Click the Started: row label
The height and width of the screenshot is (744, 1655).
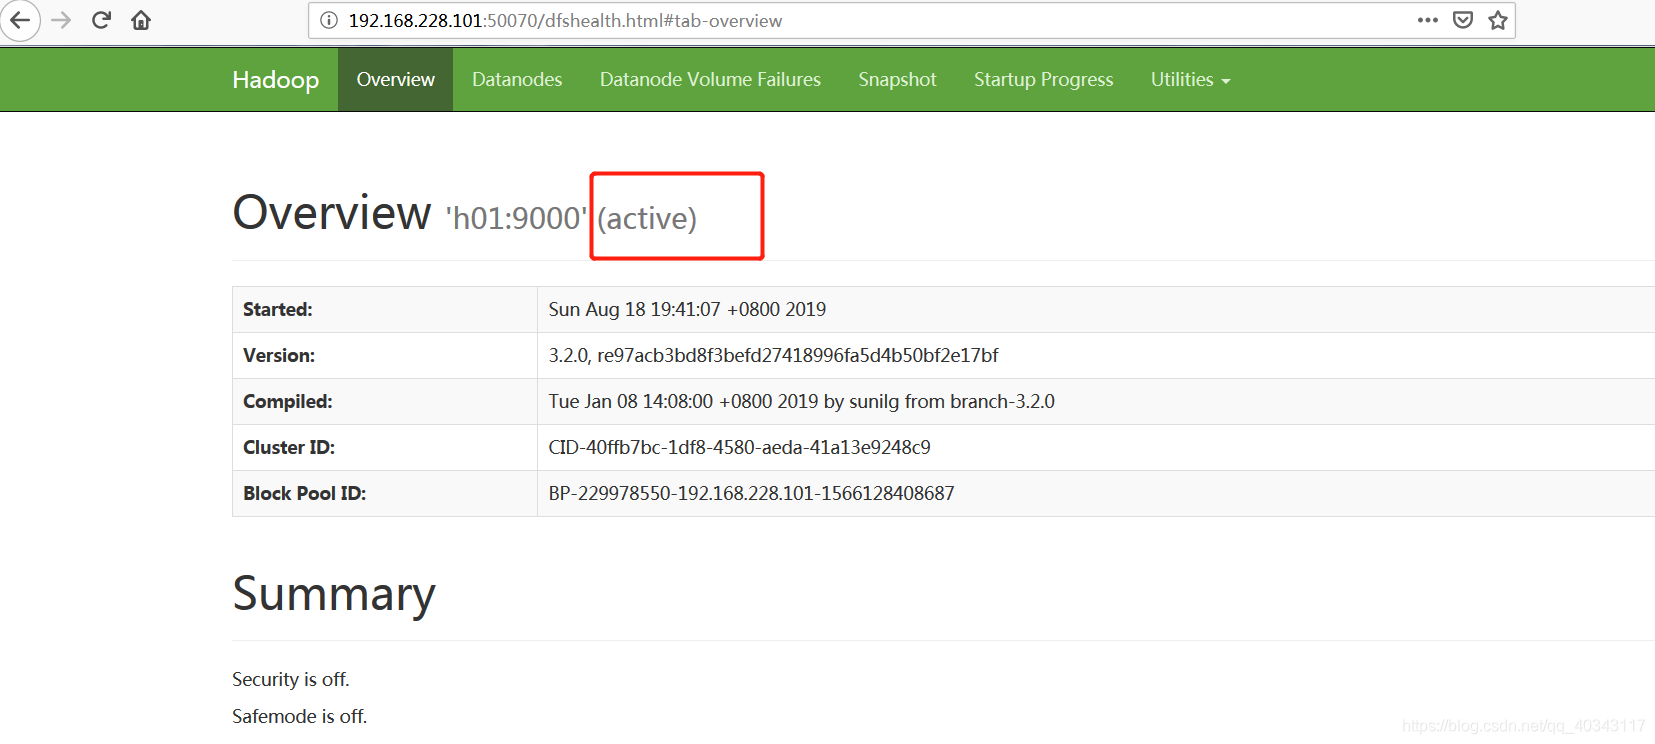(x=278, y=309)
